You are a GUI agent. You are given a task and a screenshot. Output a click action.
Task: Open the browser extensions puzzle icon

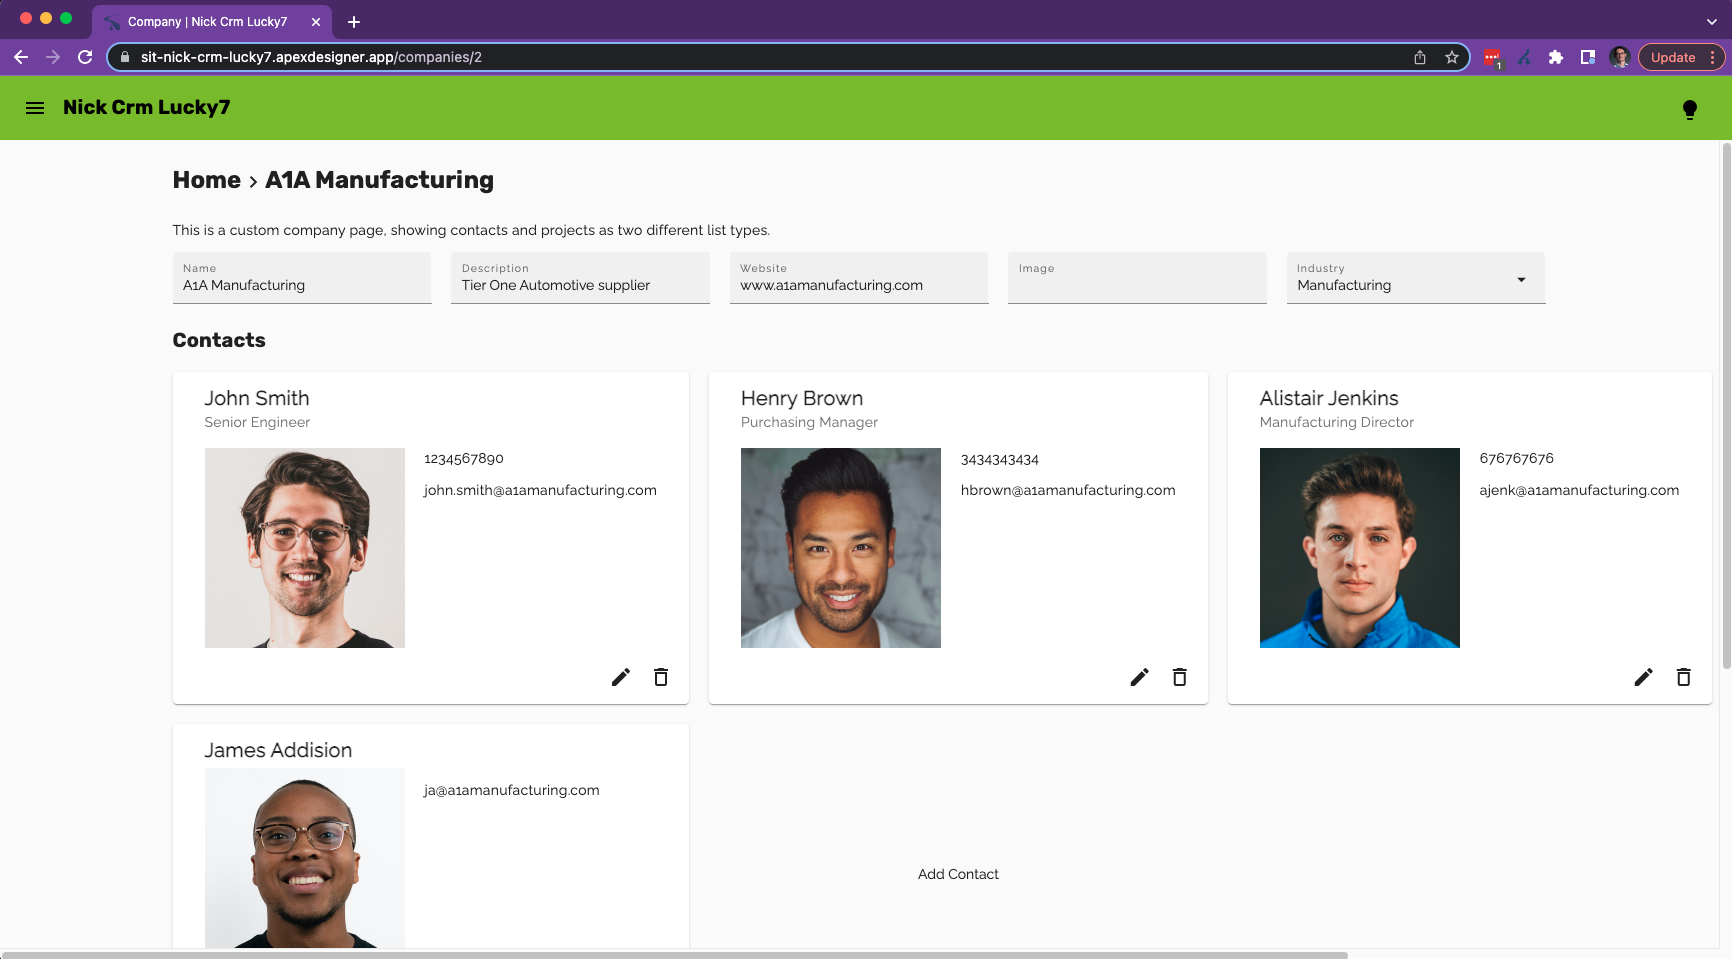click(1555, 57)
